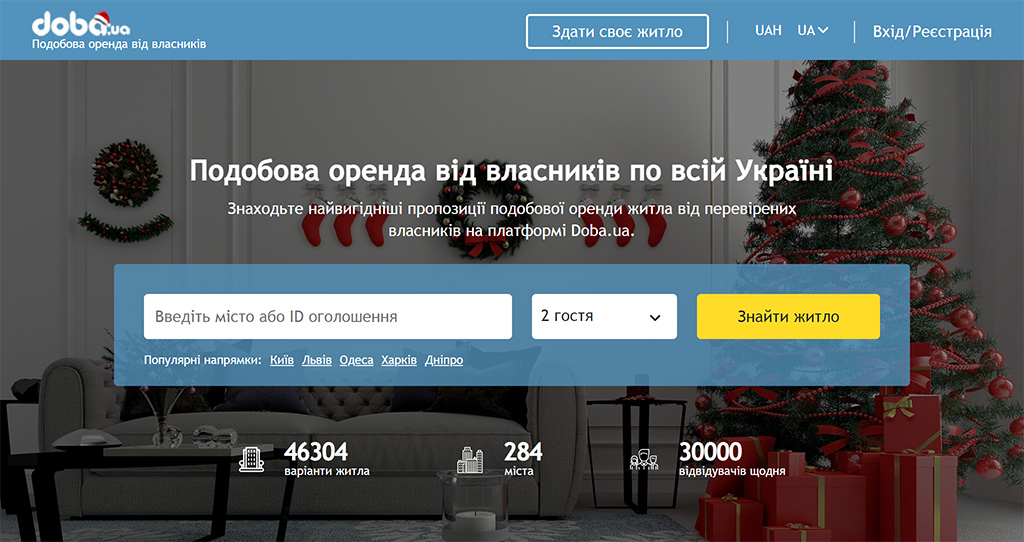Click the '30000 відвідувачів щодня' statistic
This screenshot has height=542, width=1024.
732,460
